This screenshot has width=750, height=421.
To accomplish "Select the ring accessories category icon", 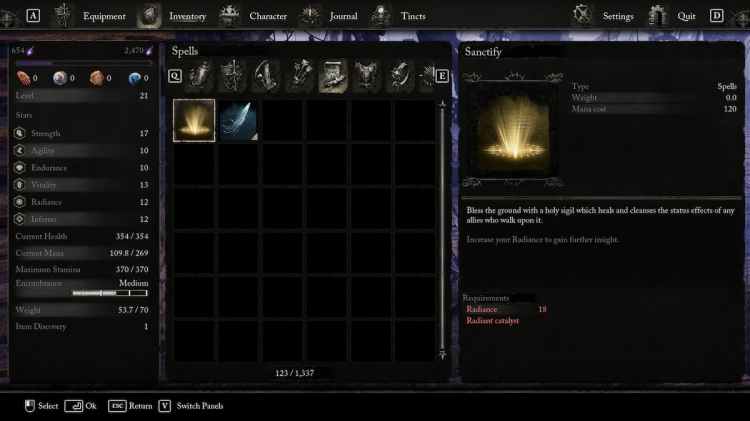I will tap(400, 75).
